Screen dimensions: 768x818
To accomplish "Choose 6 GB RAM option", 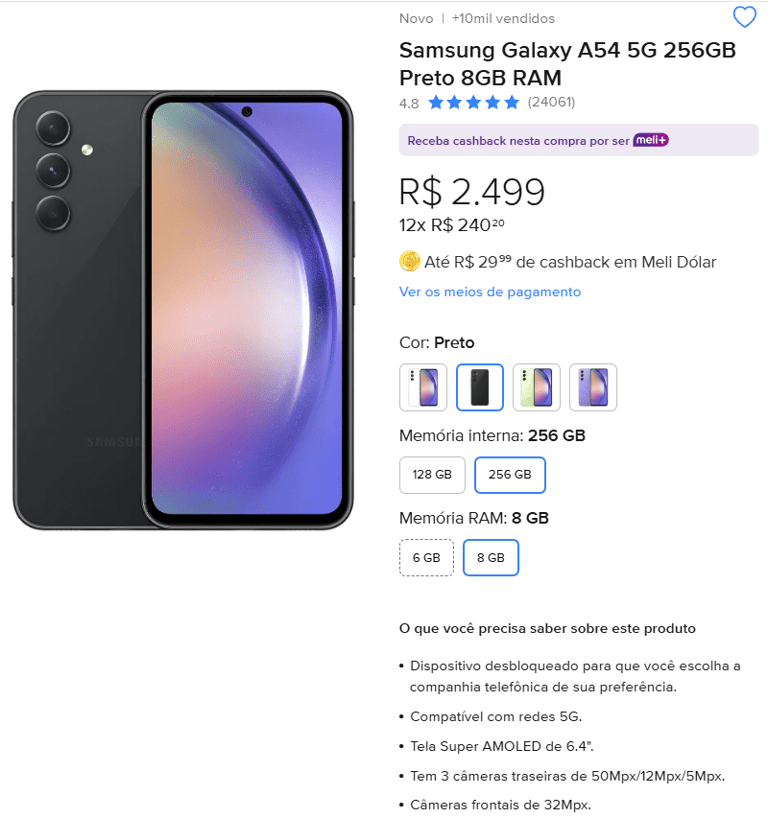I will click(x=426, y=558).
